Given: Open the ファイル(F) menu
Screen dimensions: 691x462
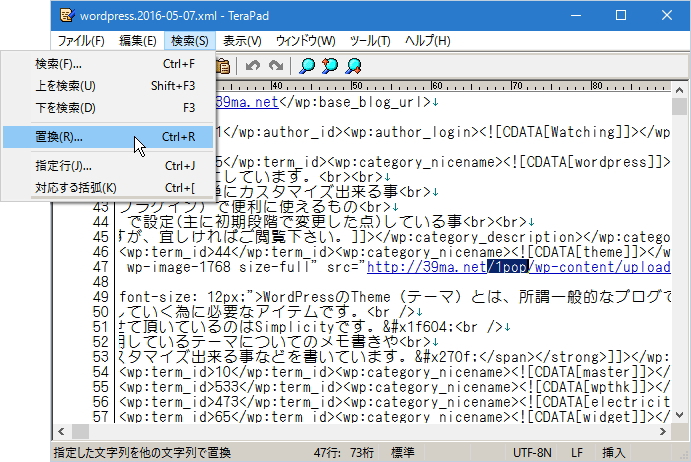Looking at the screenshot, I should pyautogui.click(x=81, y=41).
